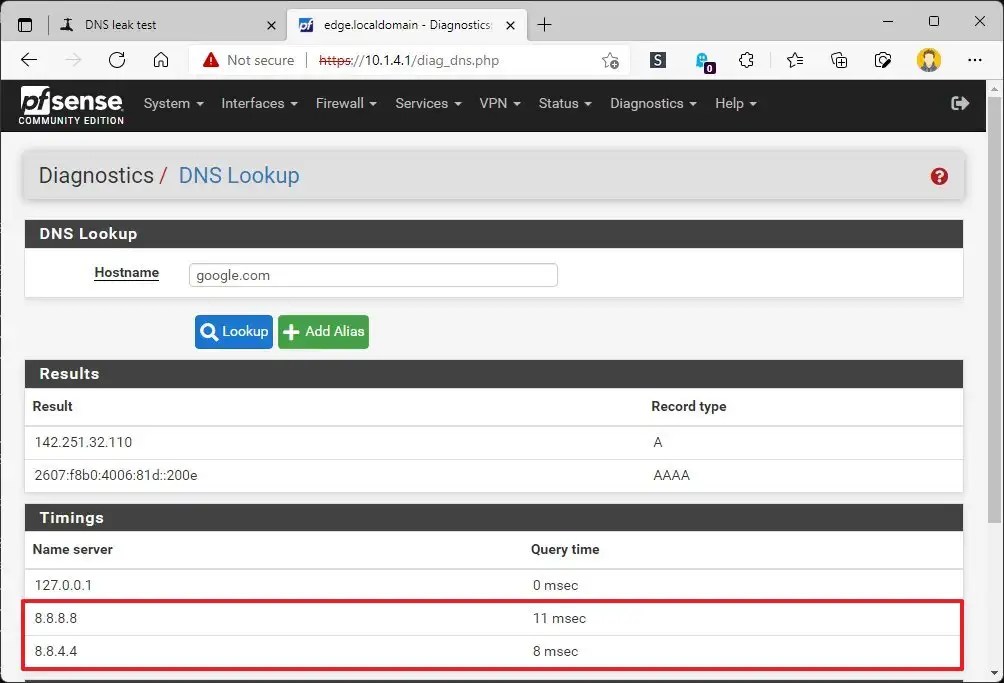Open the Diagnostics dropdown menu
Image resolution: width=1004 pixels, height=683 pixels.
[652, 103]
